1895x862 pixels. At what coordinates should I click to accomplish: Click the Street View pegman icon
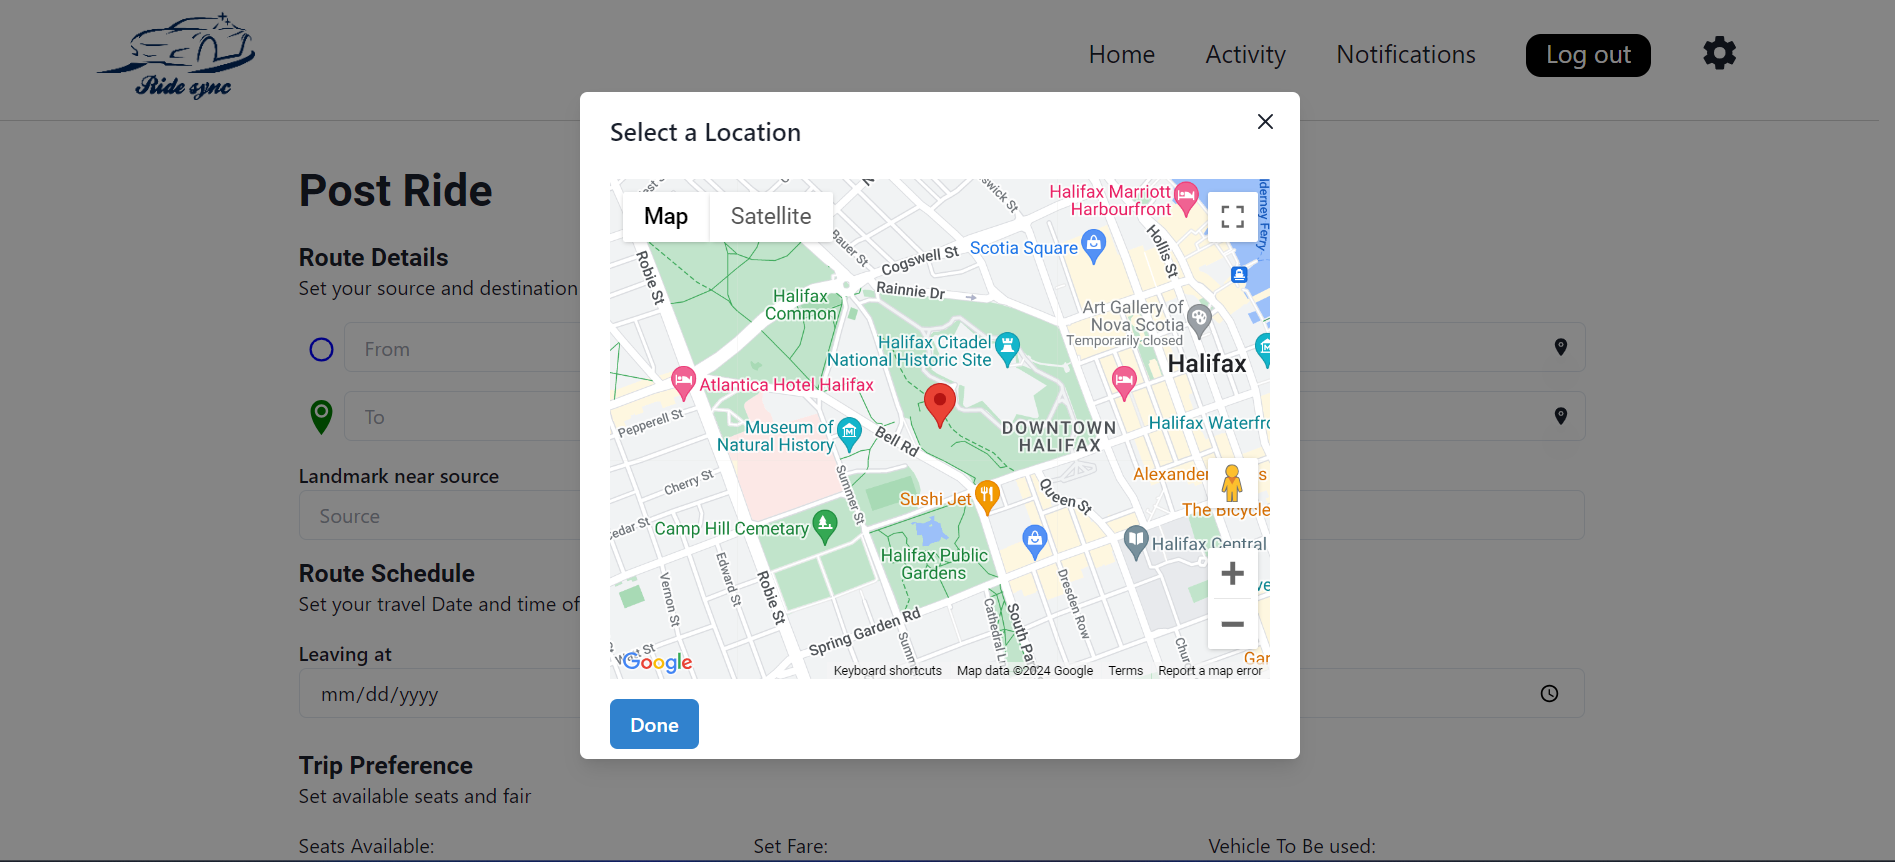(x=1232, y=483)
